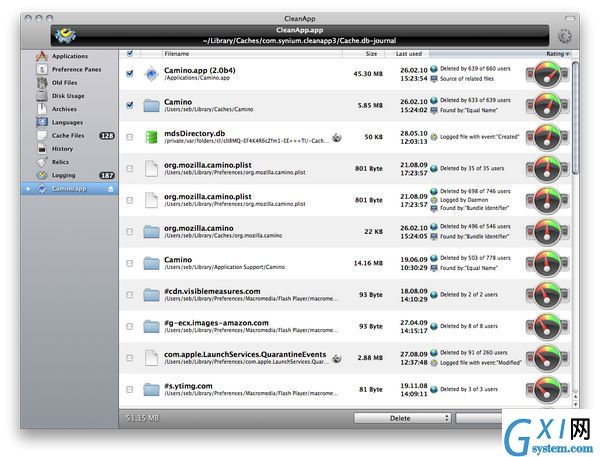Check the Camino Application Support checkbox
Screen dimensions: 600x457
click(130, 263)
